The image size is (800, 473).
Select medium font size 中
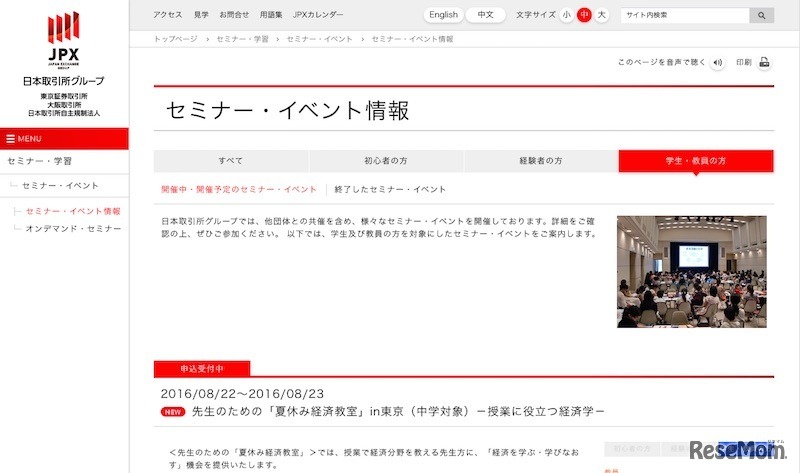click(584, 15)
